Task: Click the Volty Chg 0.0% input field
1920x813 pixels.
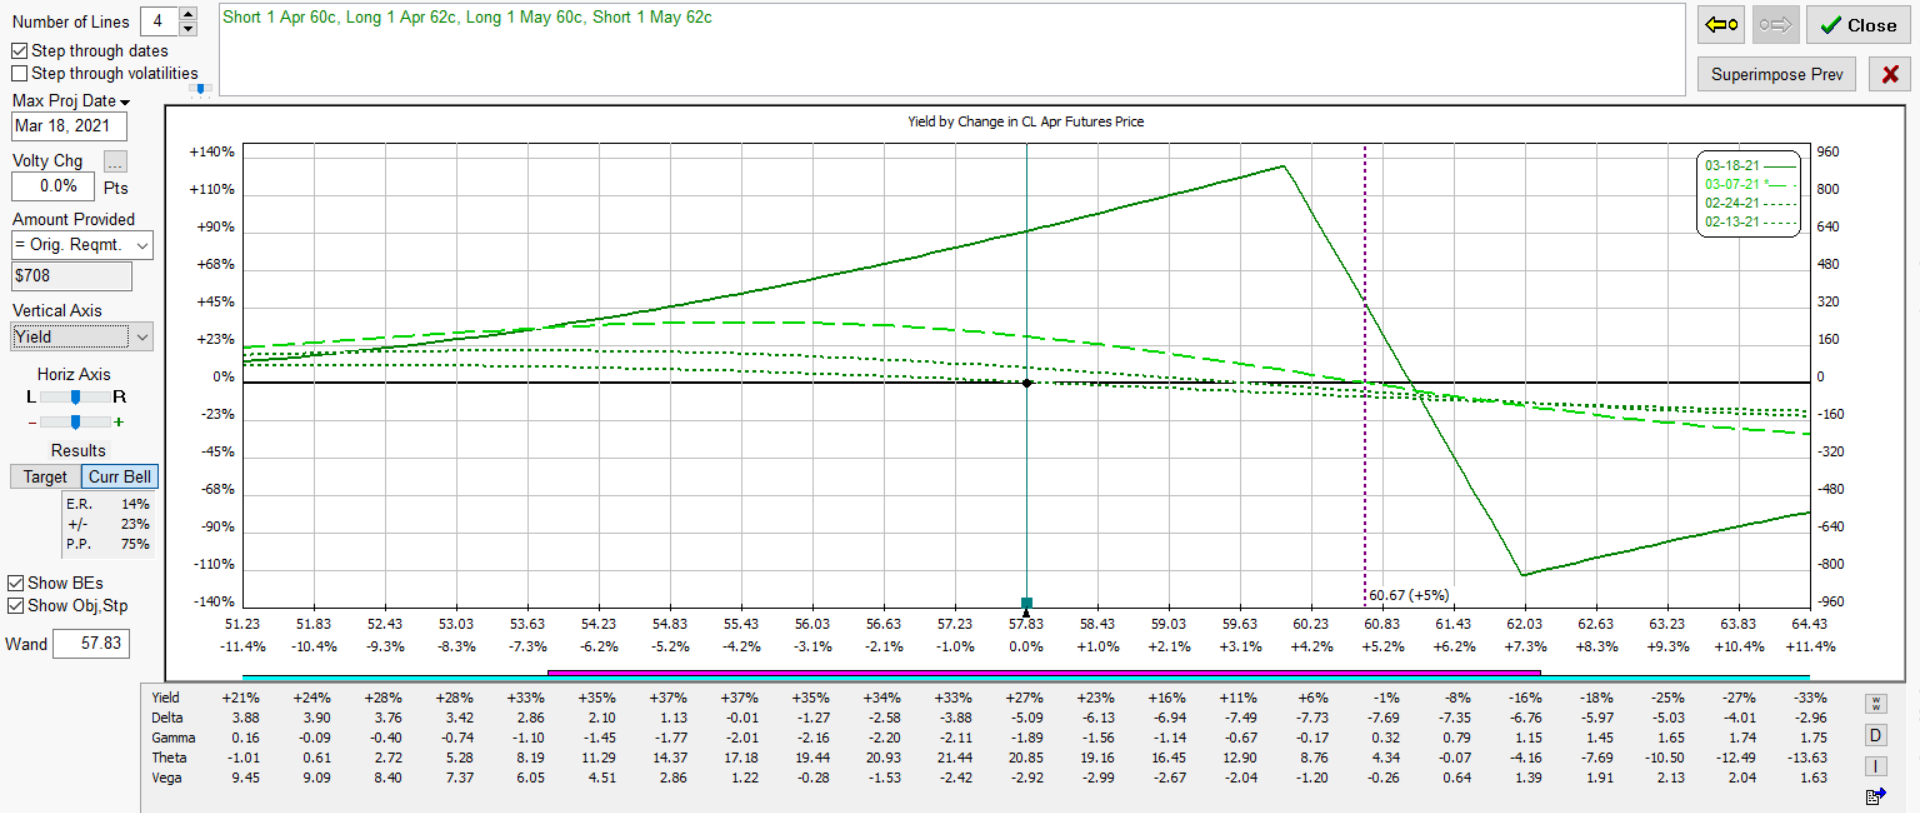Action: 53,186
